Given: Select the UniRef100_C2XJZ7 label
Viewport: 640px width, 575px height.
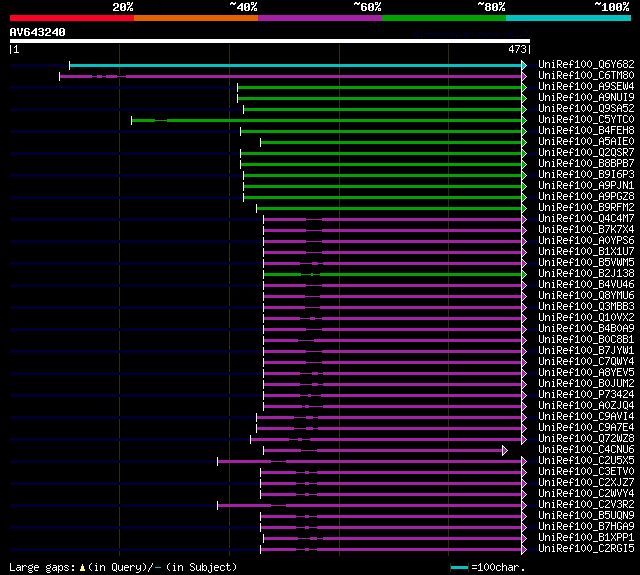Looking at the screenshot, I should tap(586, 483).
